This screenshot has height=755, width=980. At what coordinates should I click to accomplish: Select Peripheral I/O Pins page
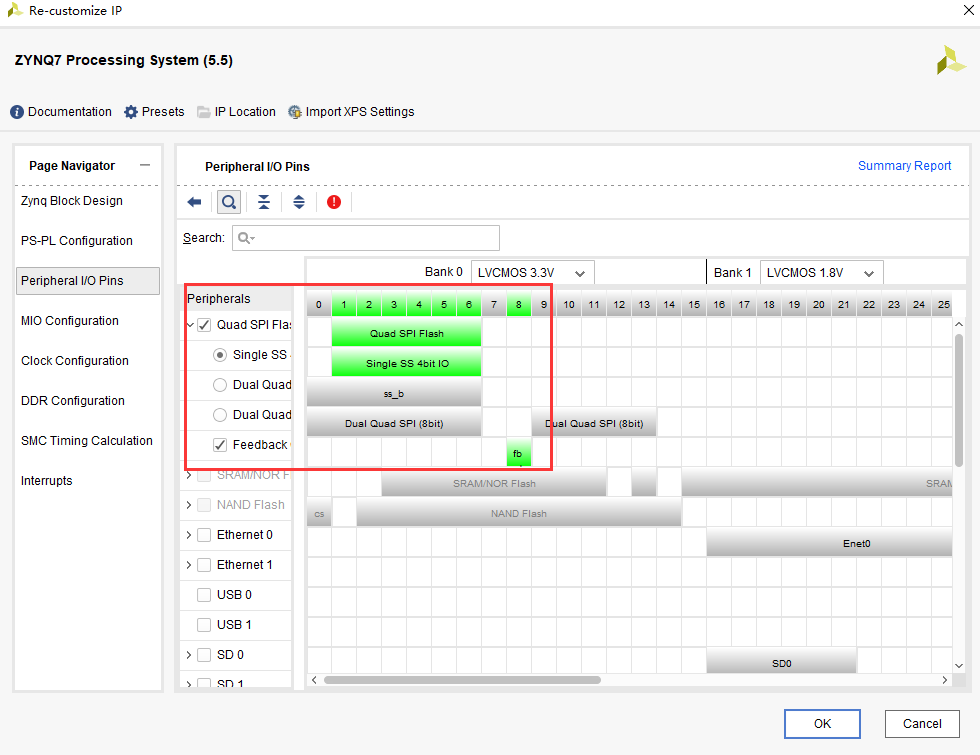coord(88,281)
